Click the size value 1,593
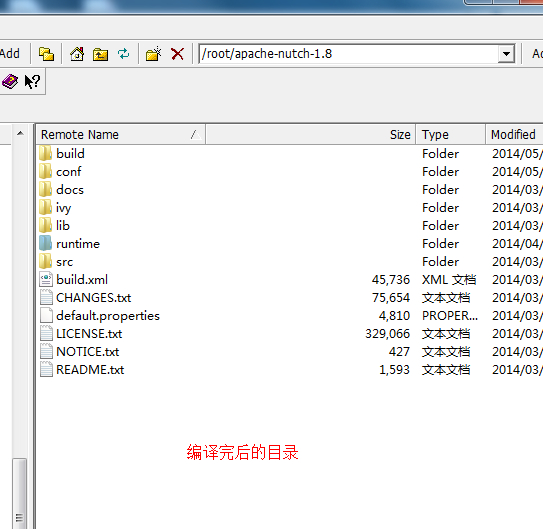Viewport: 543px width, 529px height. pyautogui.click(x=394, y=370)
